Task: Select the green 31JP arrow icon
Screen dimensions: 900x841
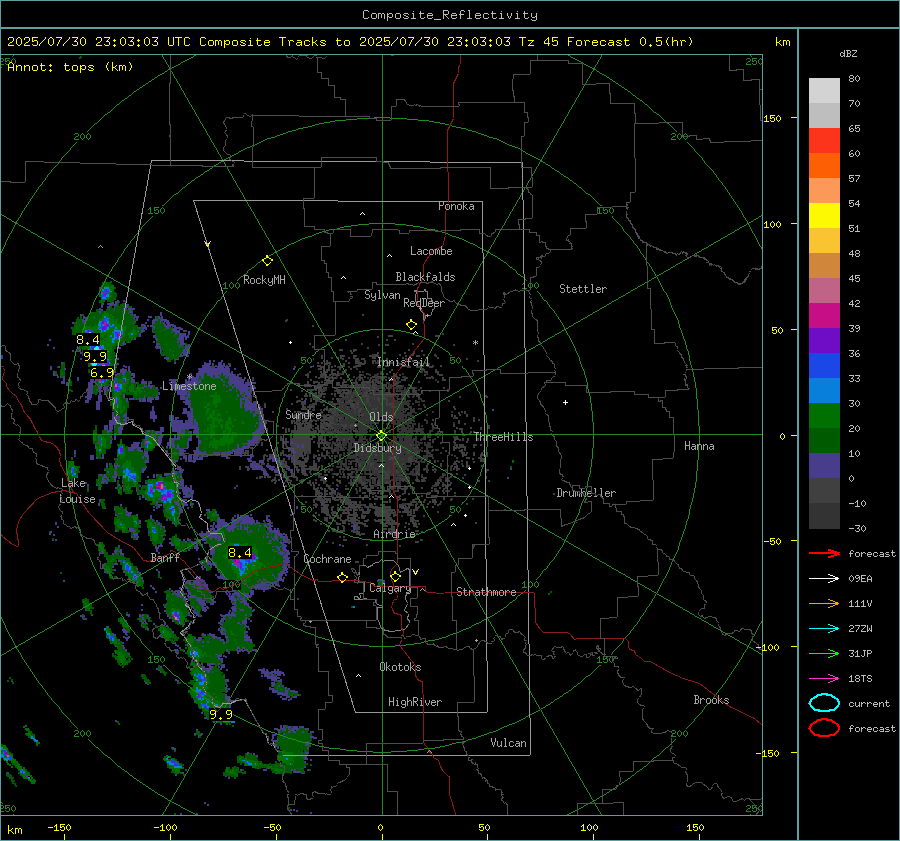Action: [x=824, y=653]
